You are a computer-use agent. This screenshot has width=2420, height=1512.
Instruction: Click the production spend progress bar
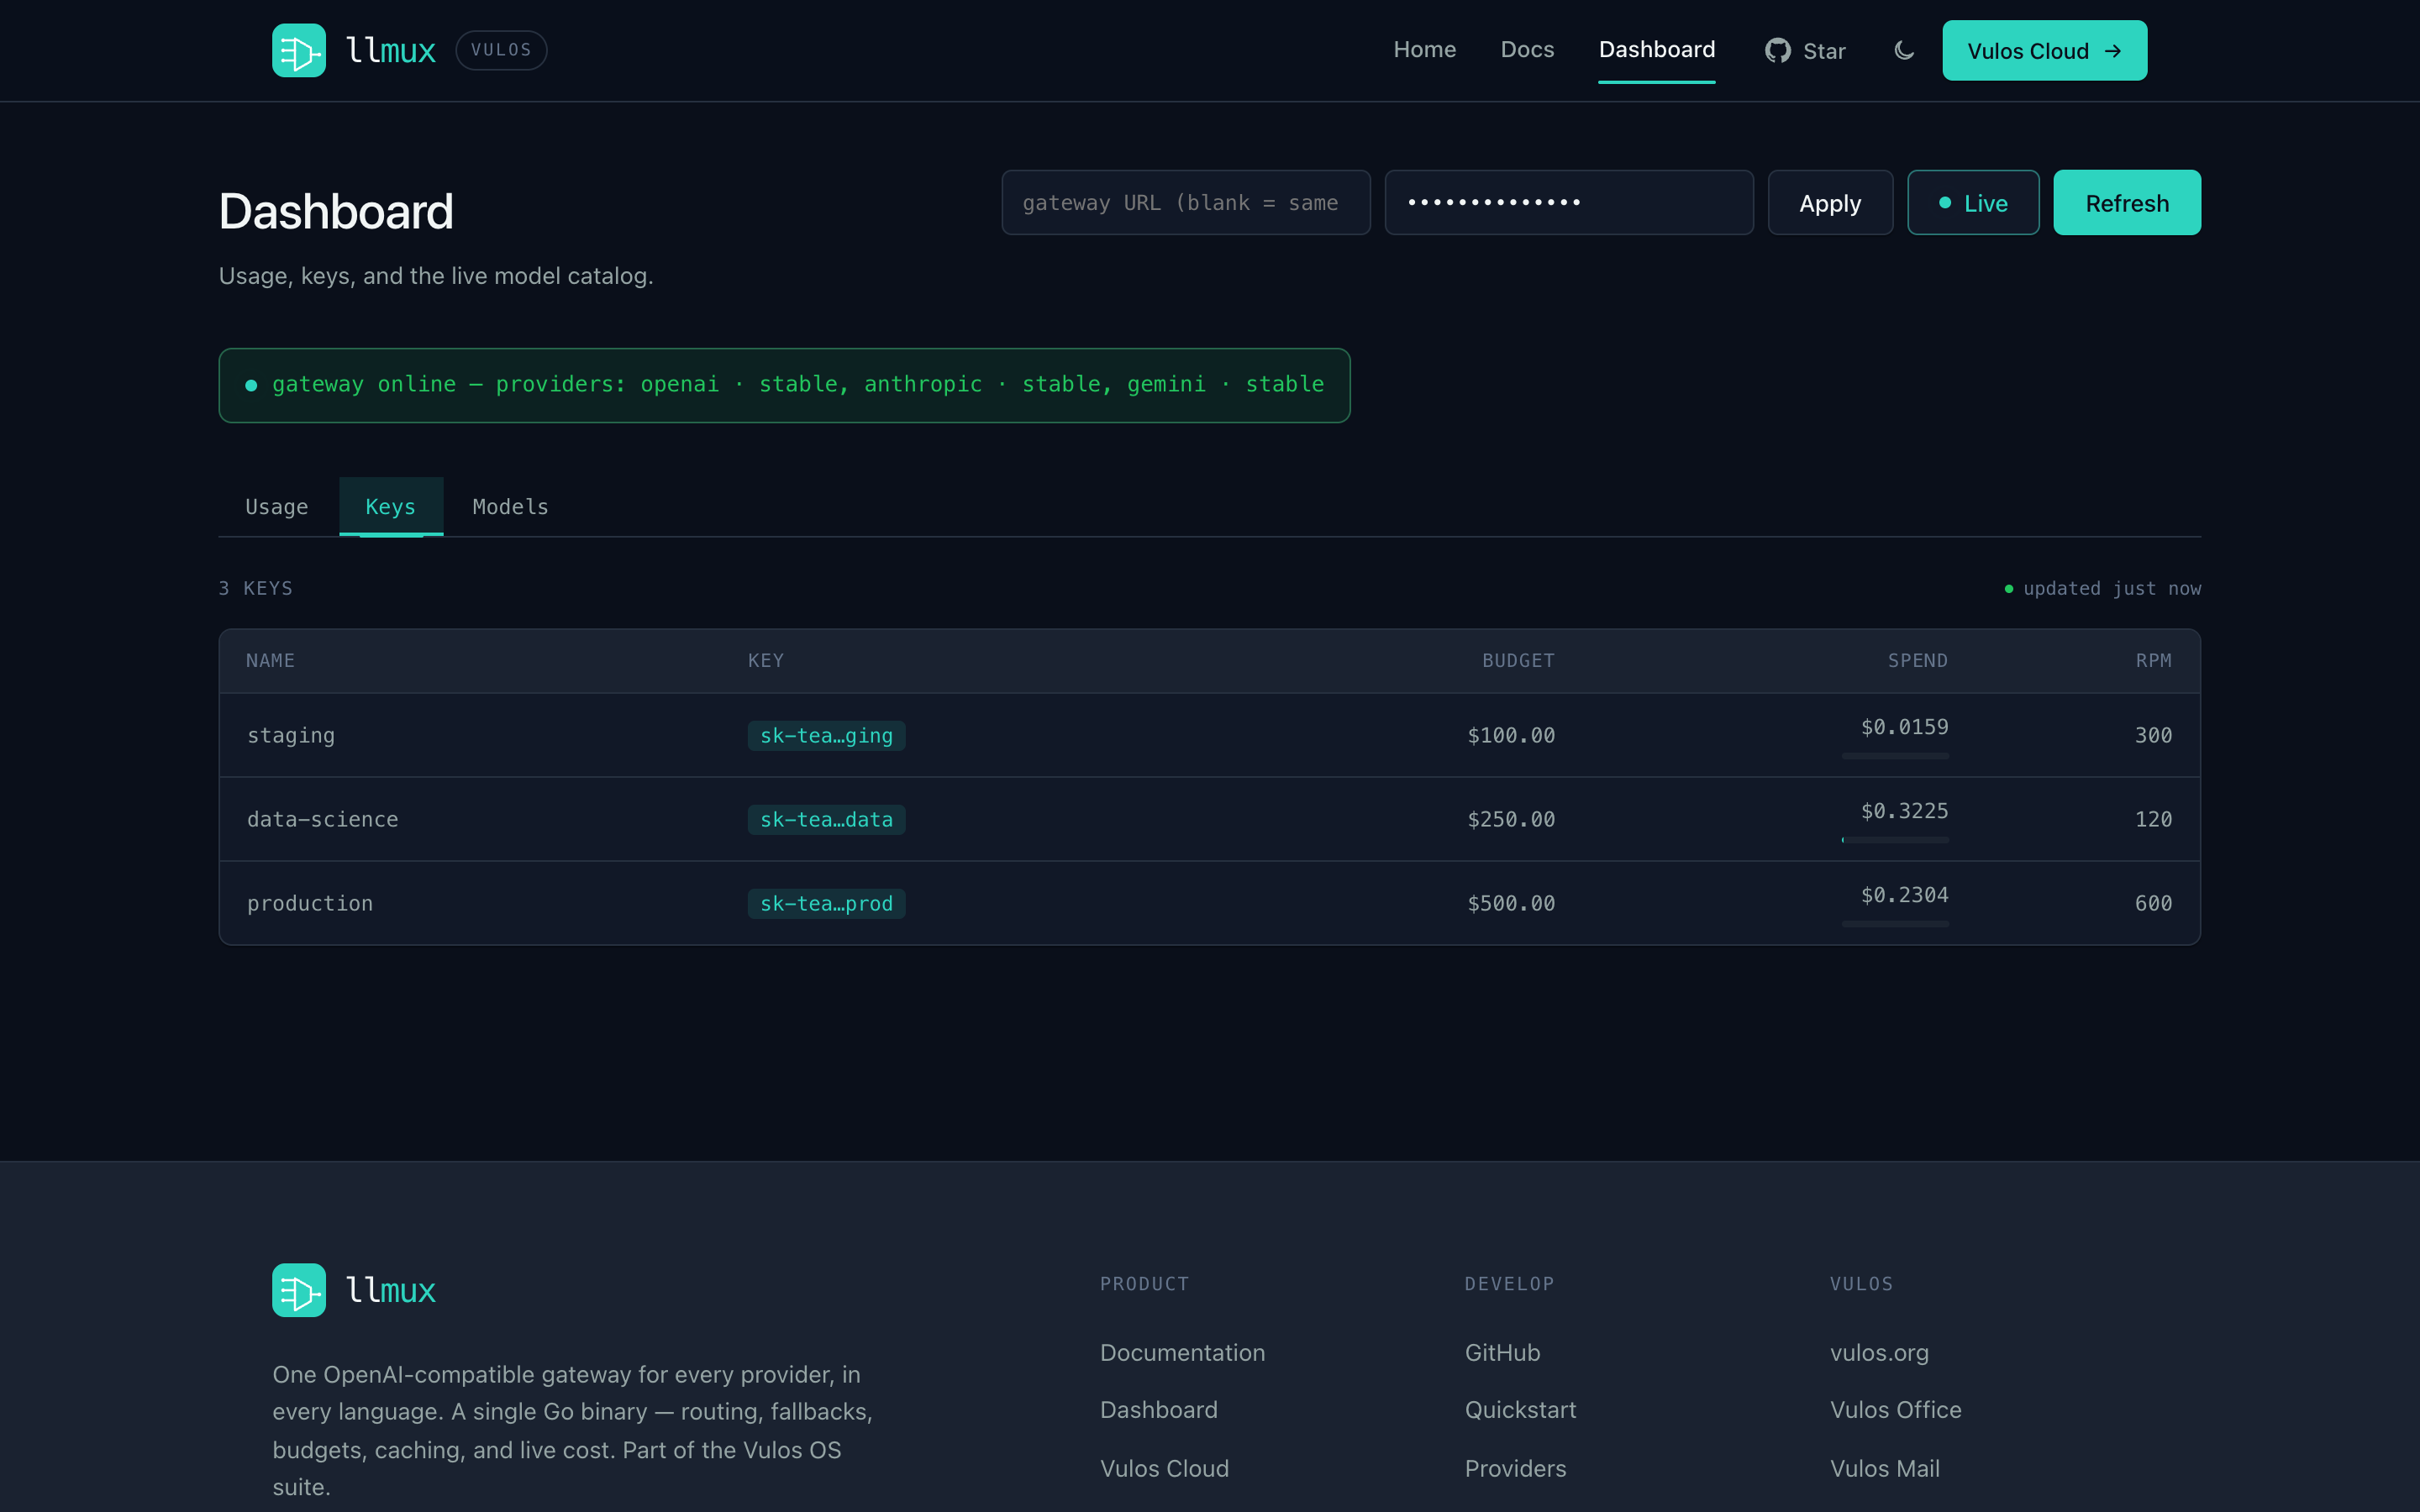(x=1895, y=924)
